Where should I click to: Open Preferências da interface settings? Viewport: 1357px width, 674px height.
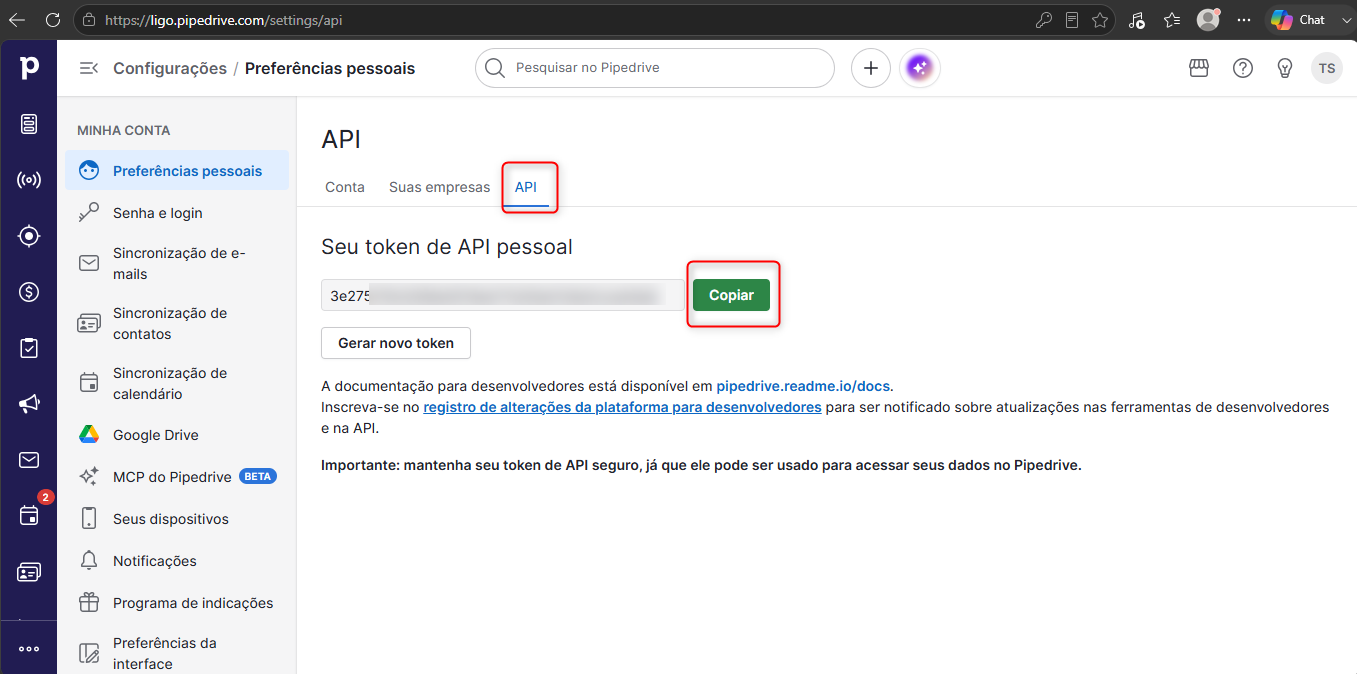[x=177, y=653]
